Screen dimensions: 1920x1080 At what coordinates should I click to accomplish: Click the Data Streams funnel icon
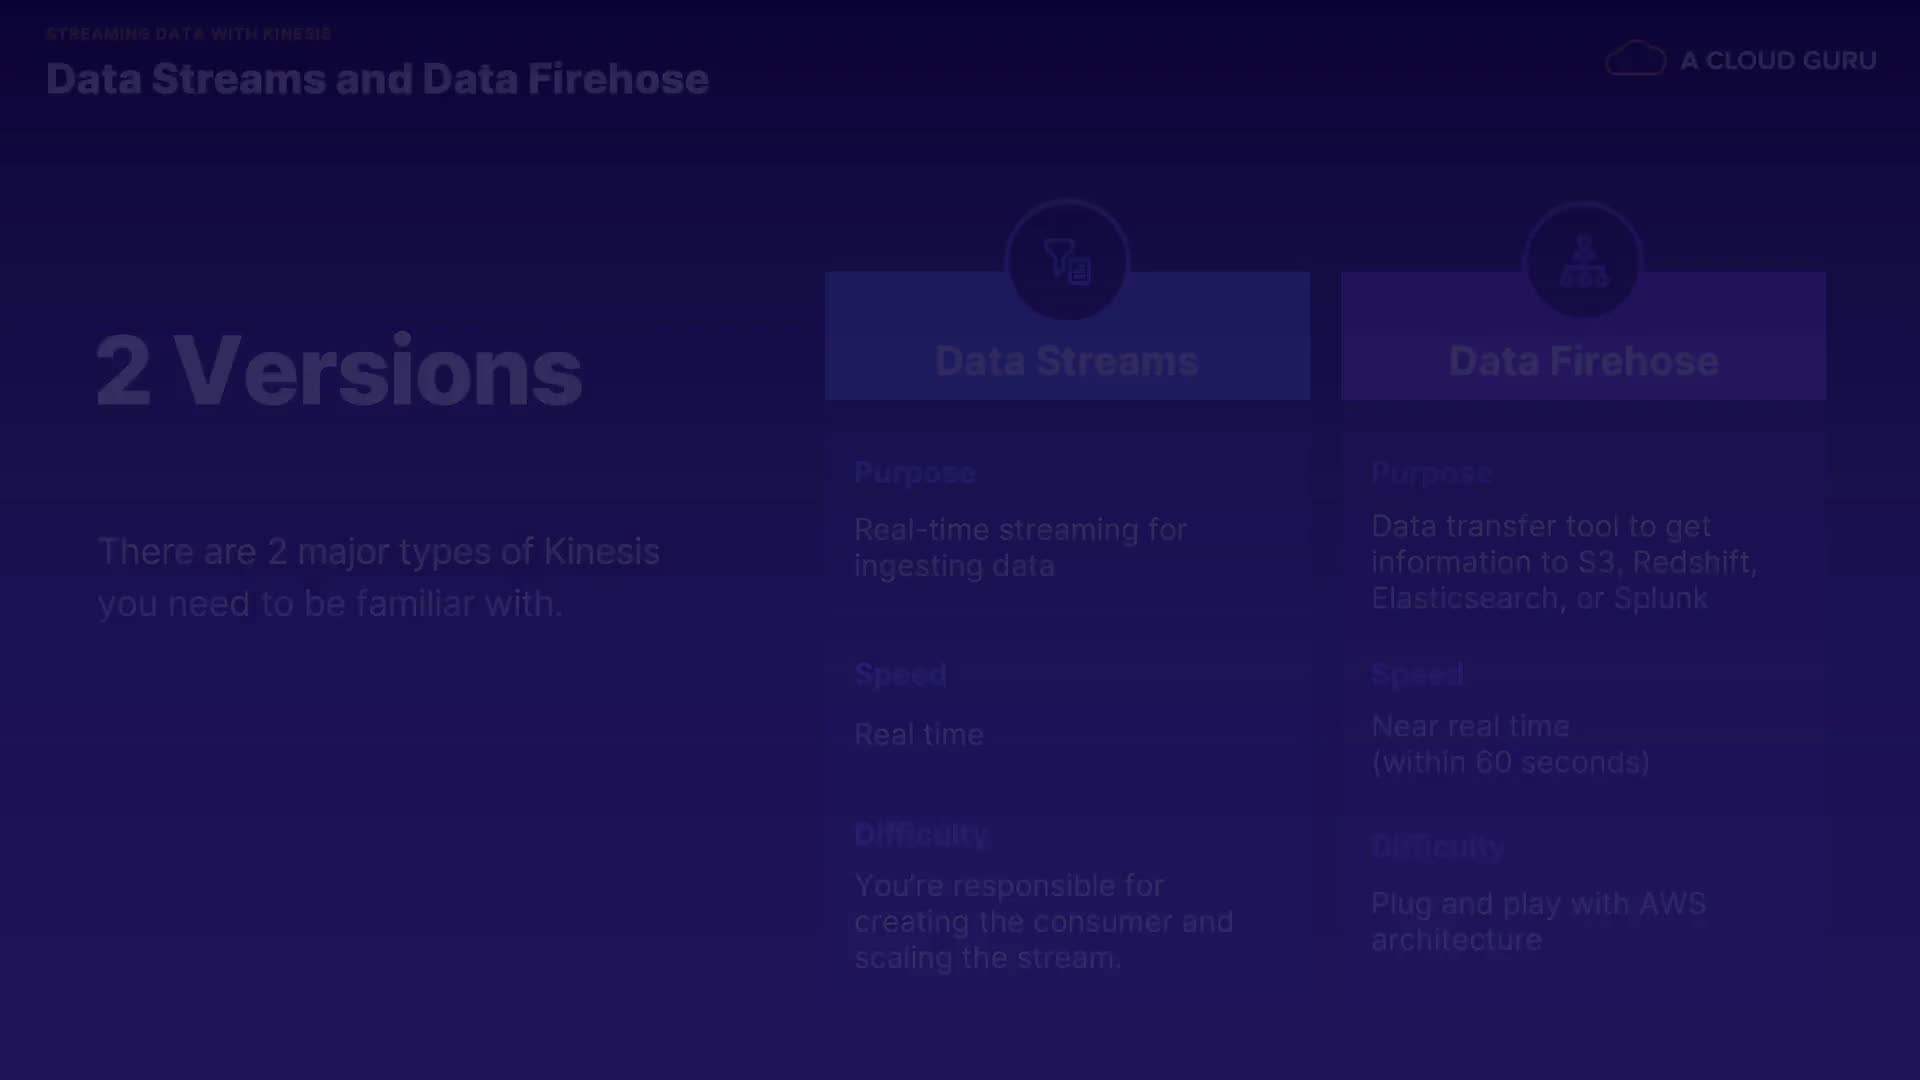click(1067, 261)
